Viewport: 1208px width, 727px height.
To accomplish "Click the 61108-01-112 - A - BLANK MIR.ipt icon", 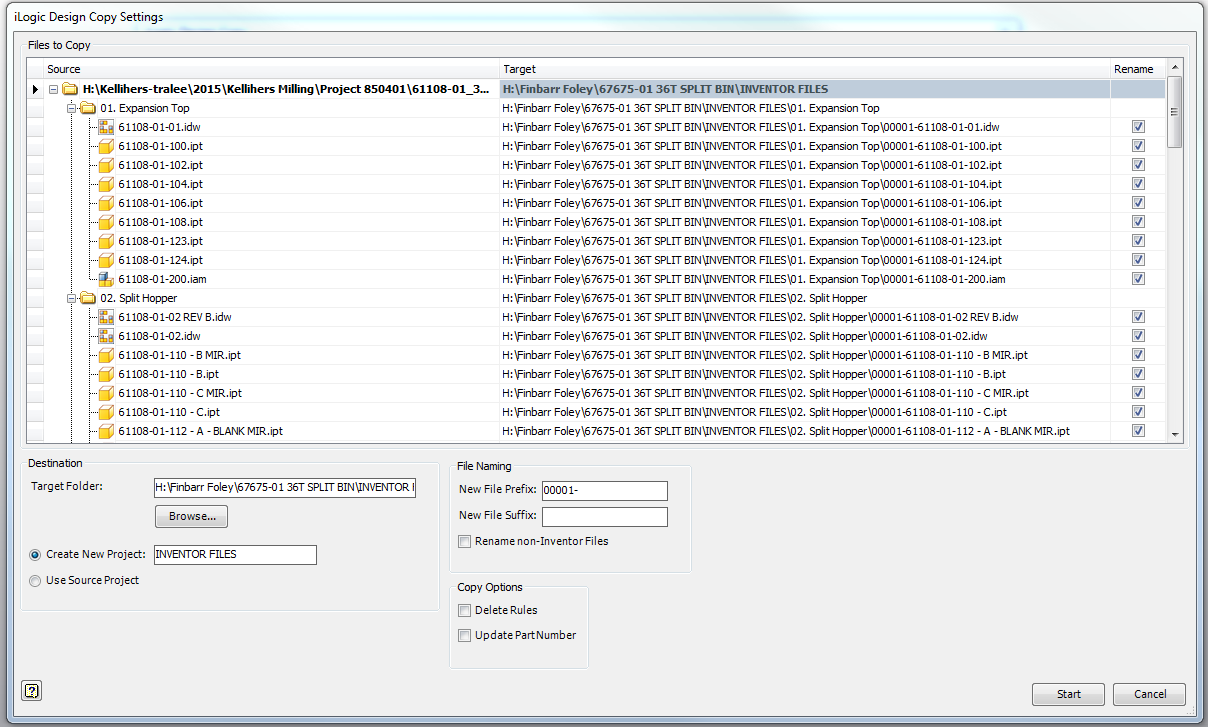I will [106, 431].
